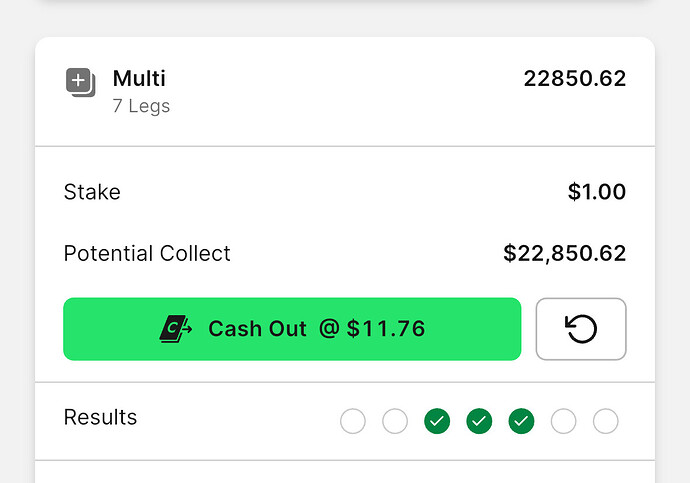This screenshot has height=483, width=690.
Task: Select the second empty result circle
Action: coord(395,421)
